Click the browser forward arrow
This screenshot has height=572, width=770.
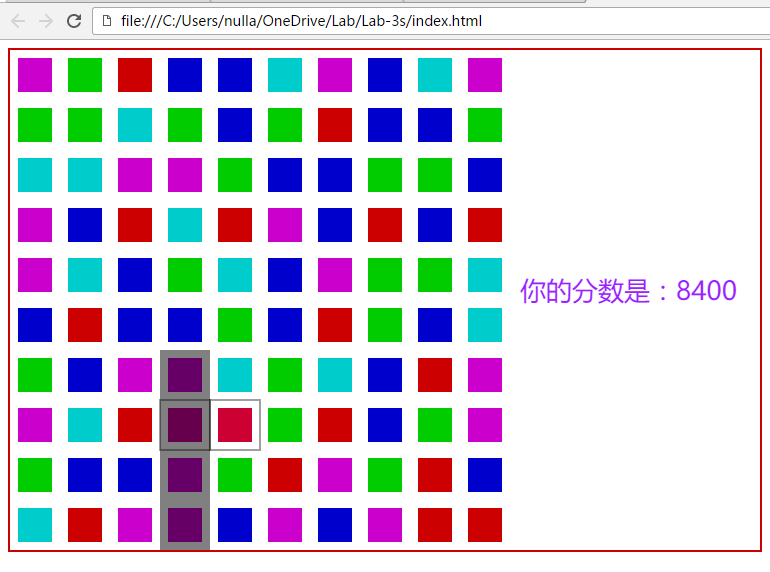[45, 21]
